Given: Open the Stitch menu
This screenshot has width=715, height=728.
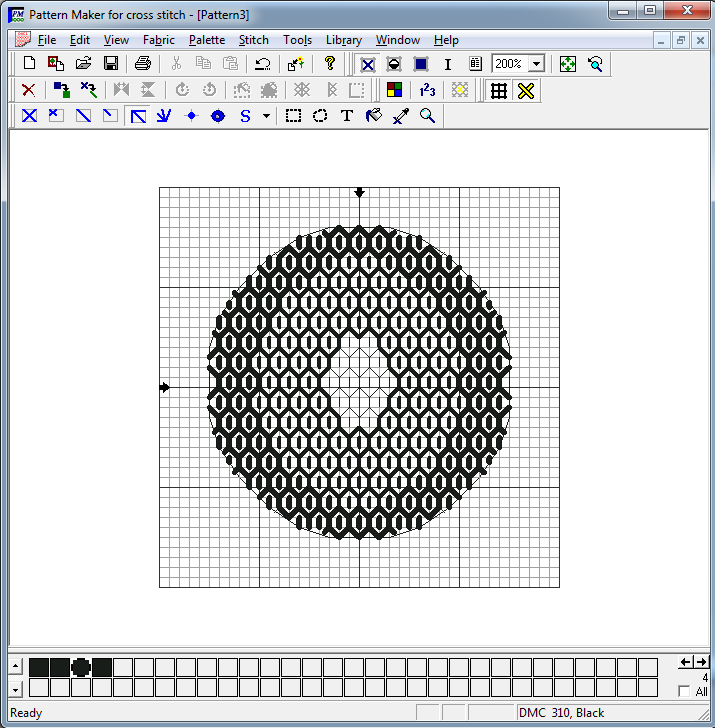Looking at the screenshot, I should pyautogui.click(x=254, y=40).
